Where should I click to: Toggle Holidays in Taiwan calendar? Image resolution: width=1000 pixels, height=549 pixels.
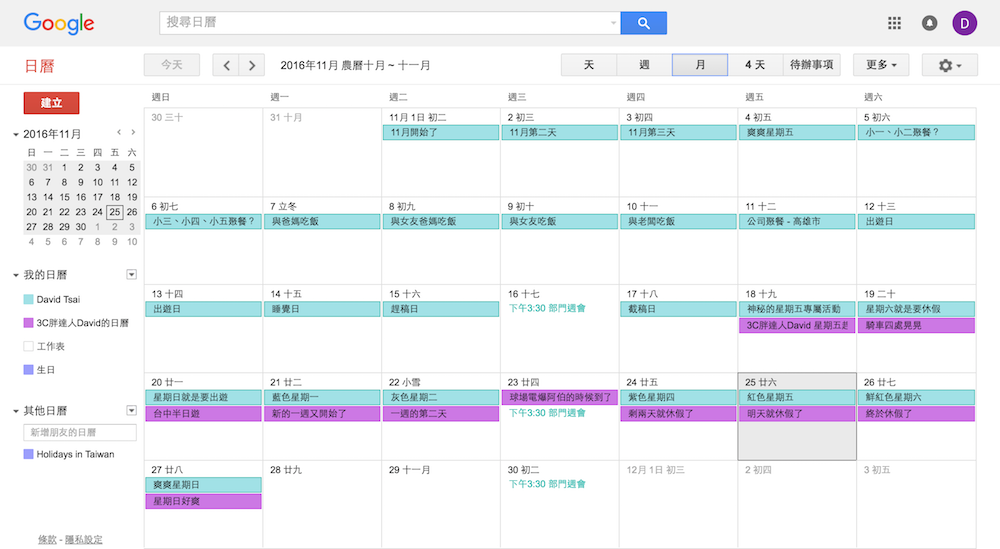[x=28, y=454]
